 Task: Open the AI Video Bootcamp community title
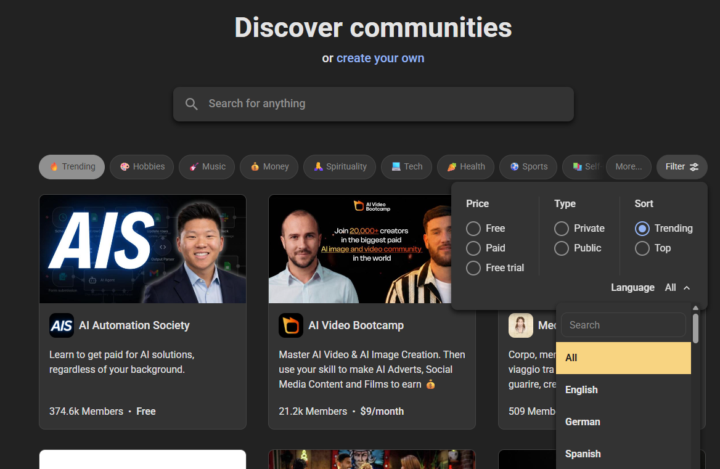pyautogui.click(x=356, y=325)
